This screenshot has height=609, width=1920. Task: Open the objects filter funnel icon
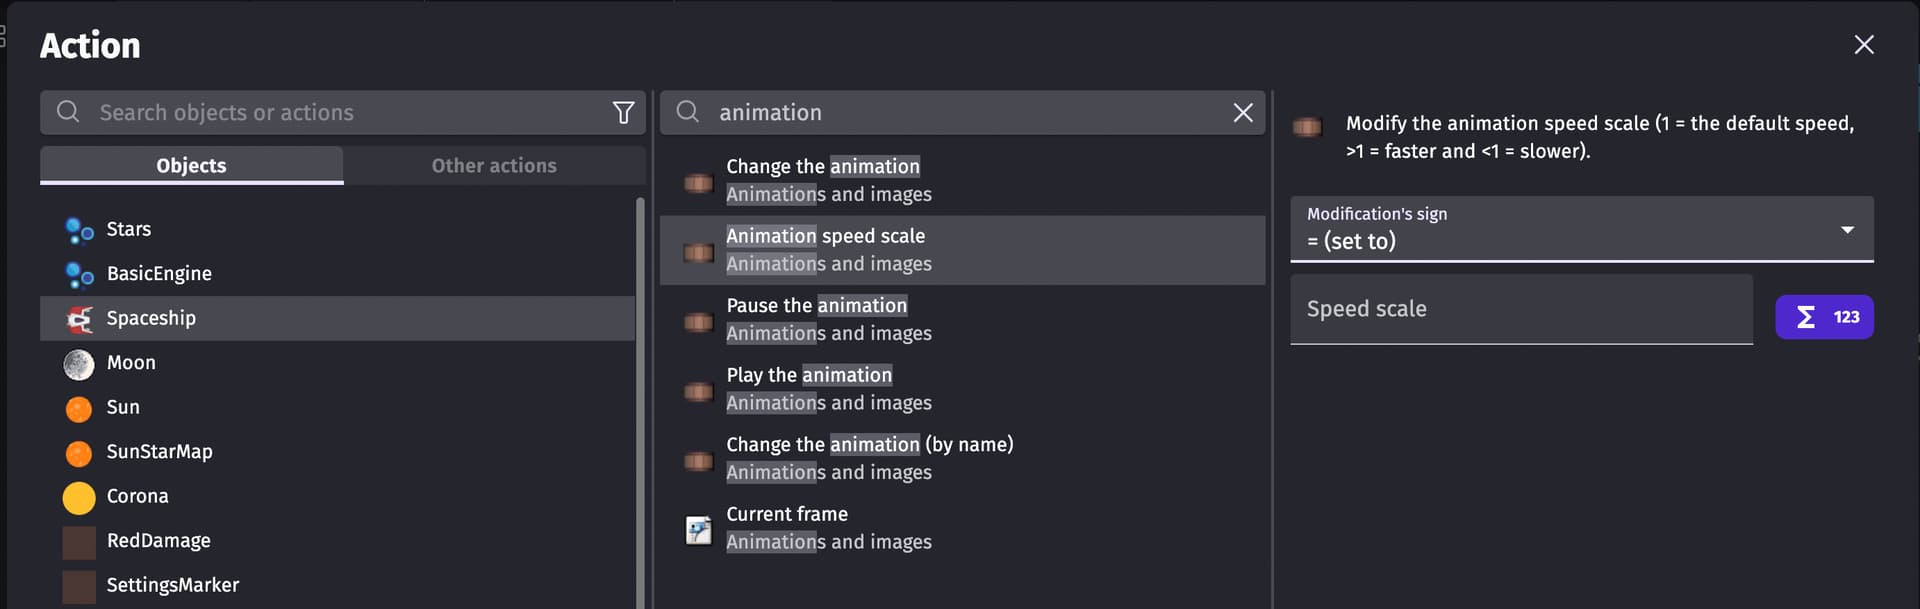click(x=623, y=113)
